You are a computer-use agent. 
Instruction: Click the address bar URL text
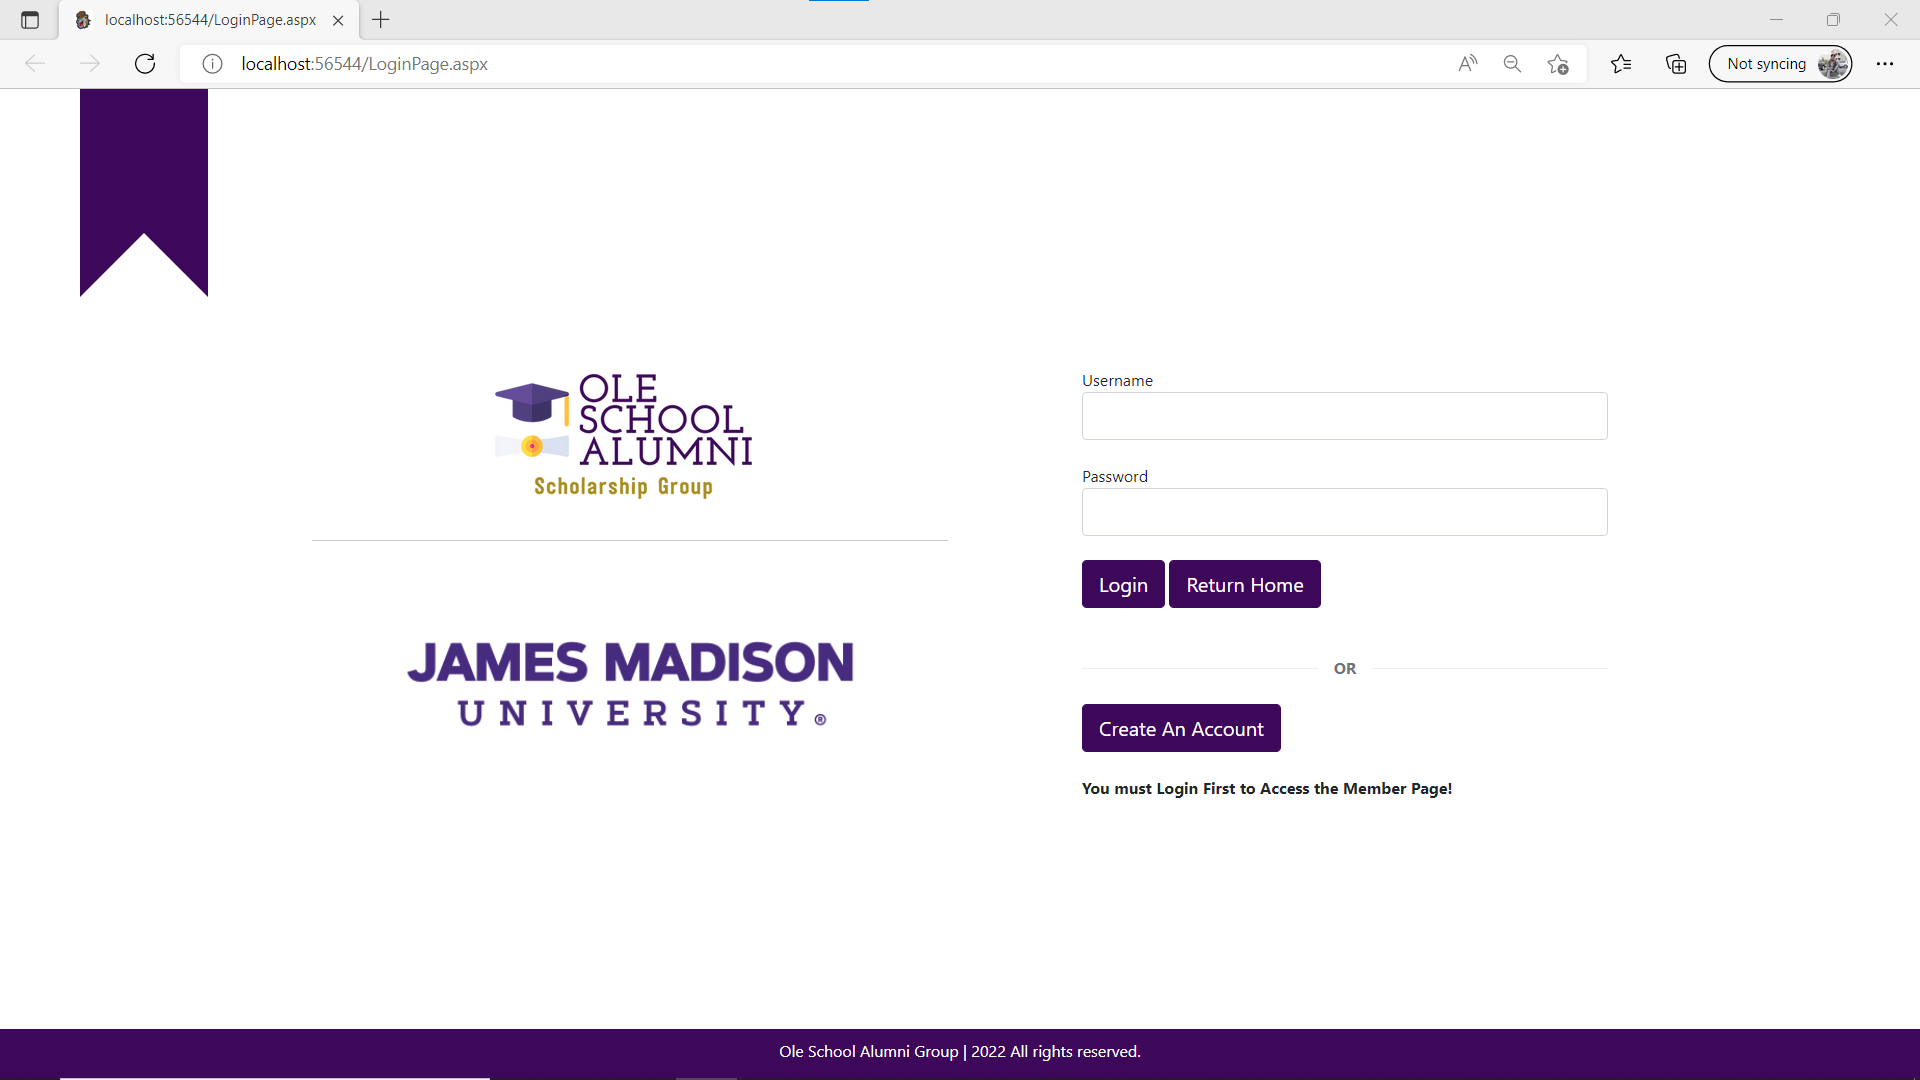pos(364,64)
